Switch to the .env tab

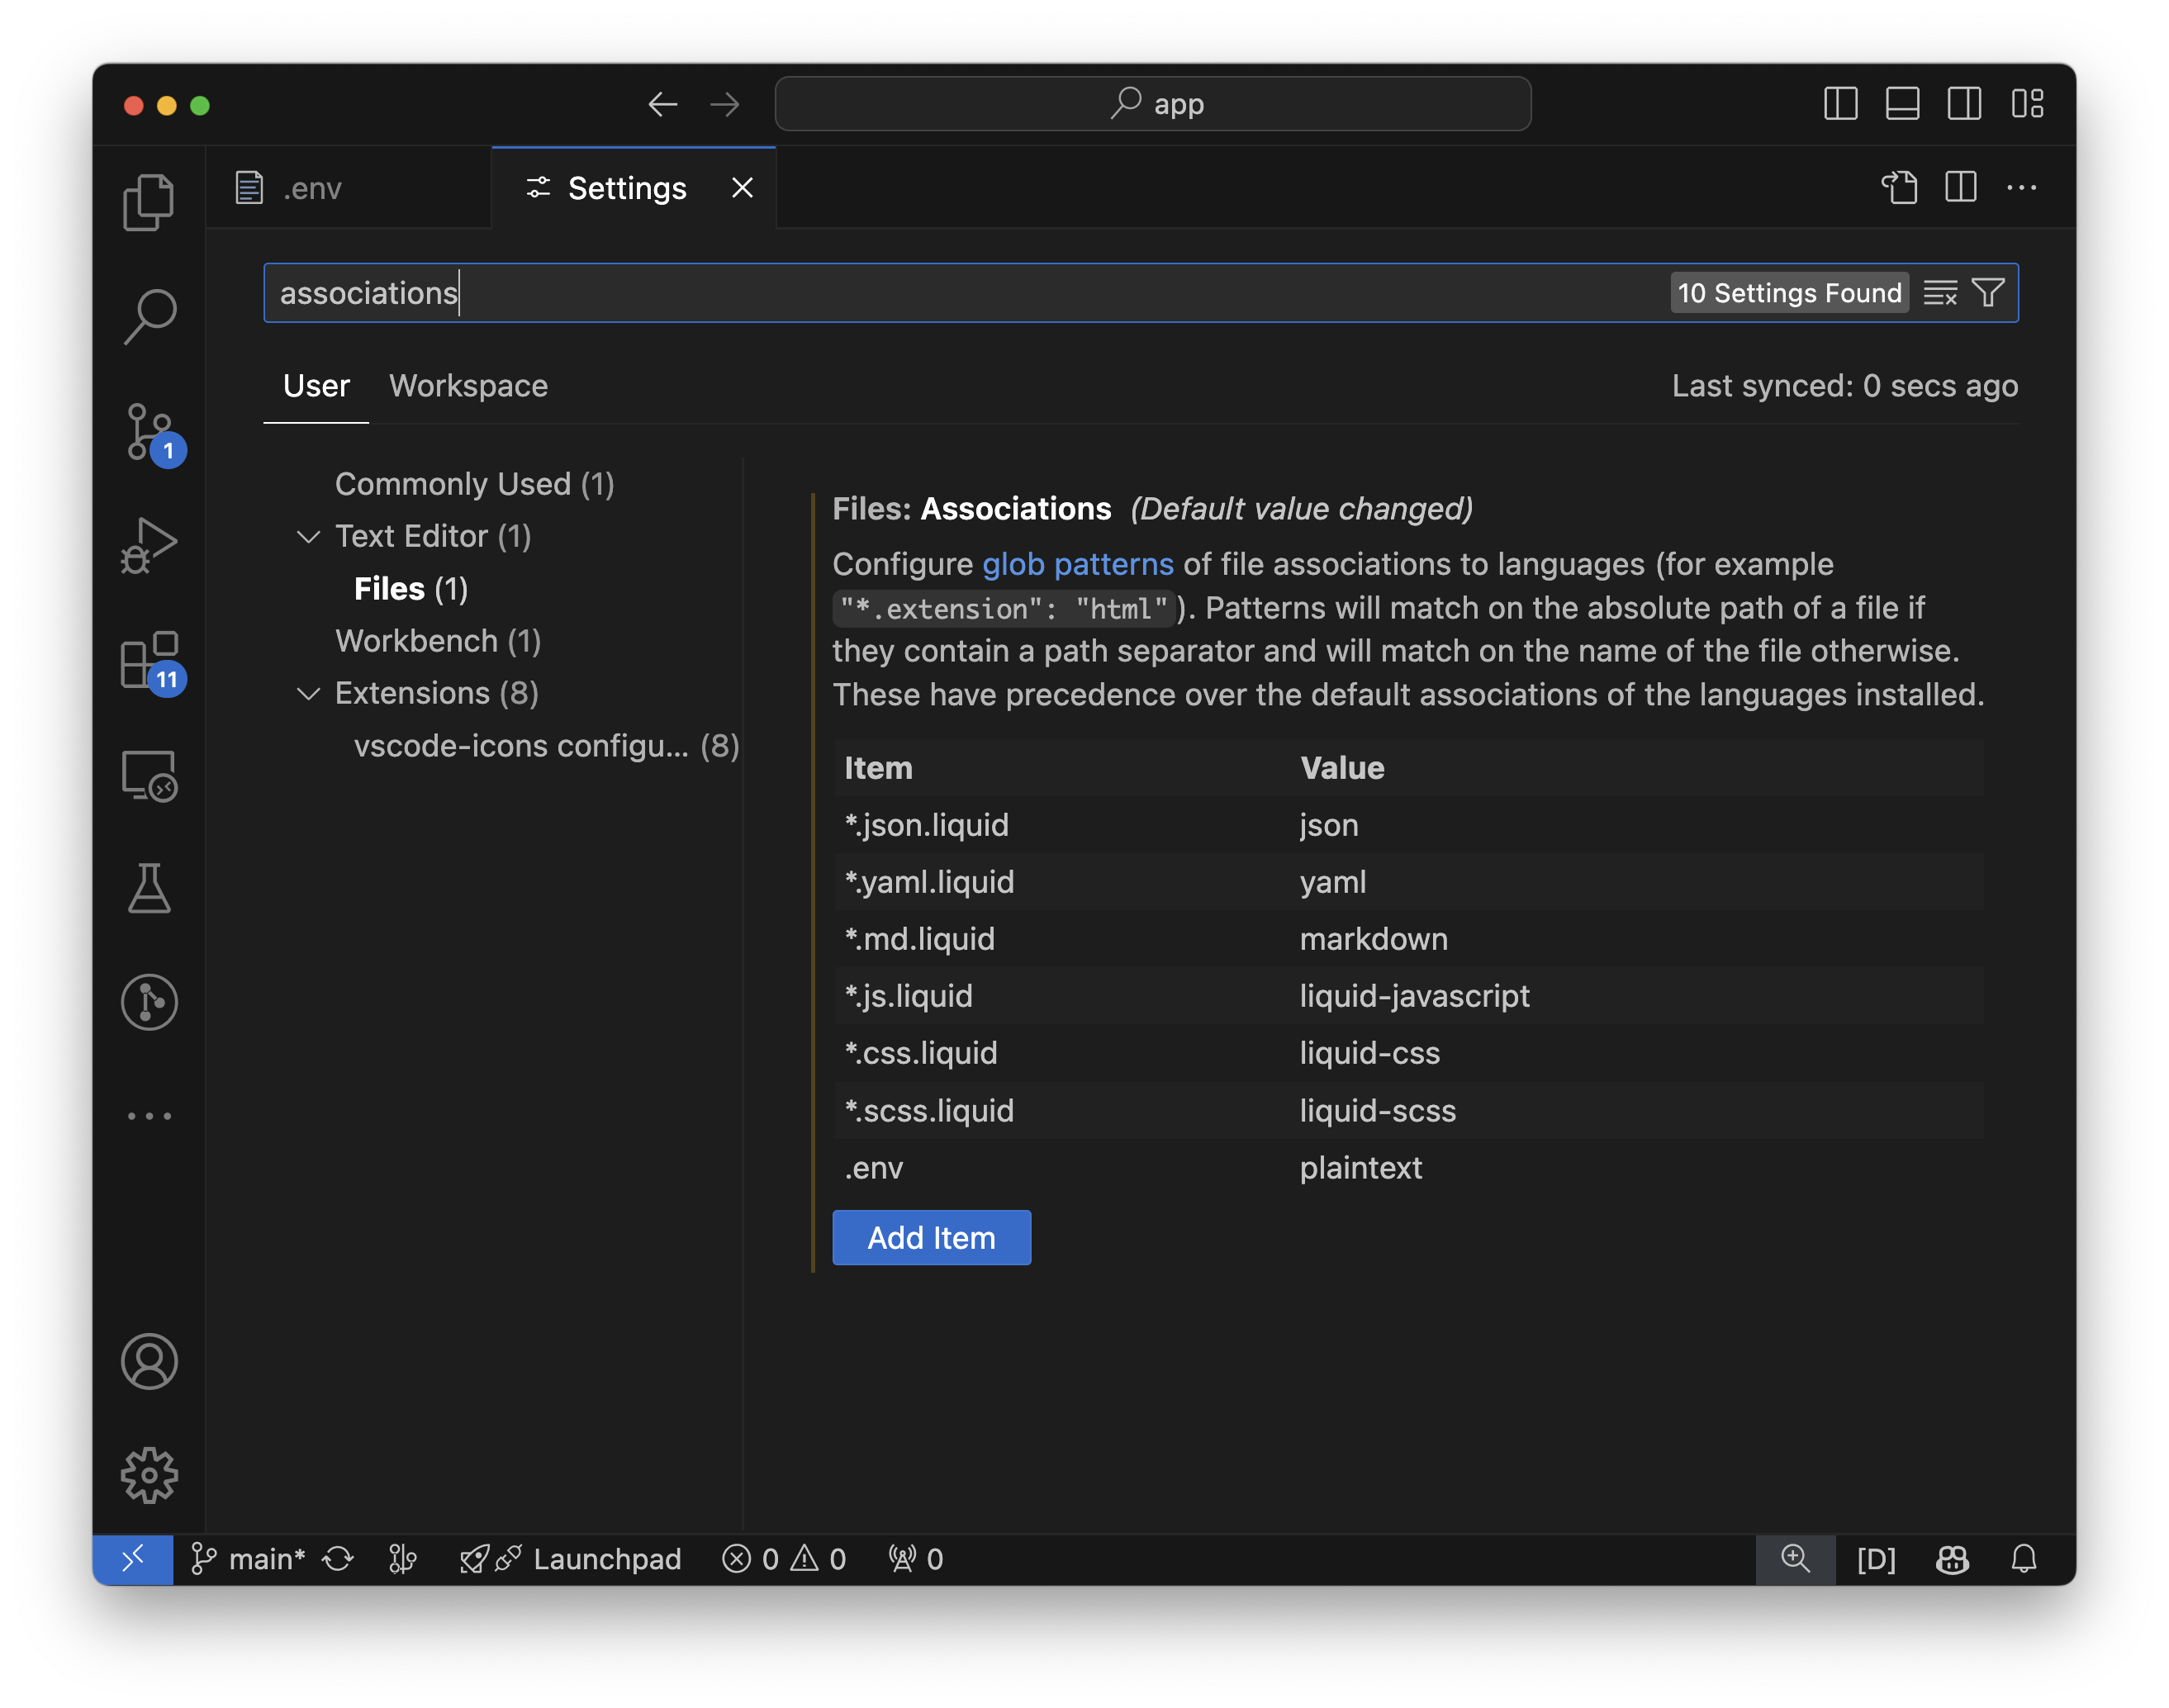[x=311, y=187]
